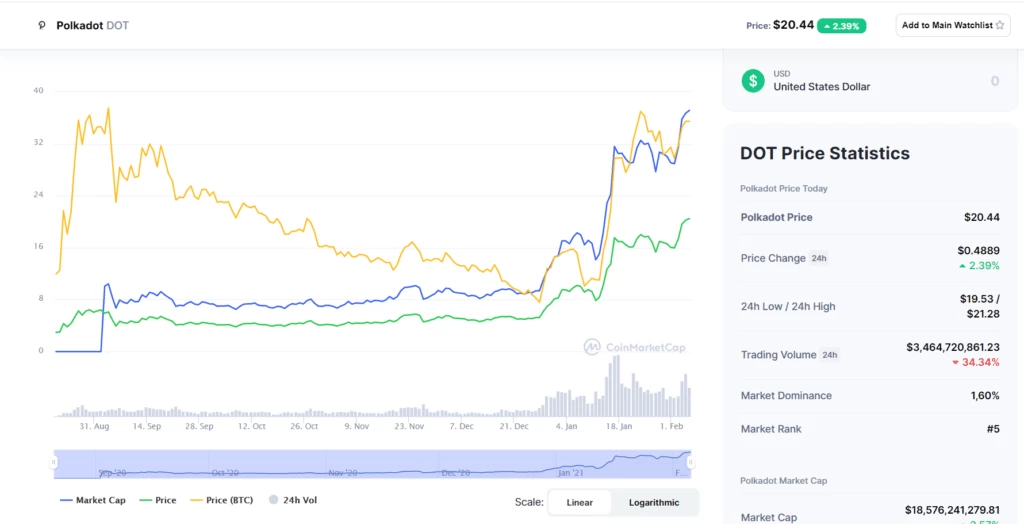Toggle the green Price legend series
This screenshot has height=524, width=1024.
(x=158, y=500)
